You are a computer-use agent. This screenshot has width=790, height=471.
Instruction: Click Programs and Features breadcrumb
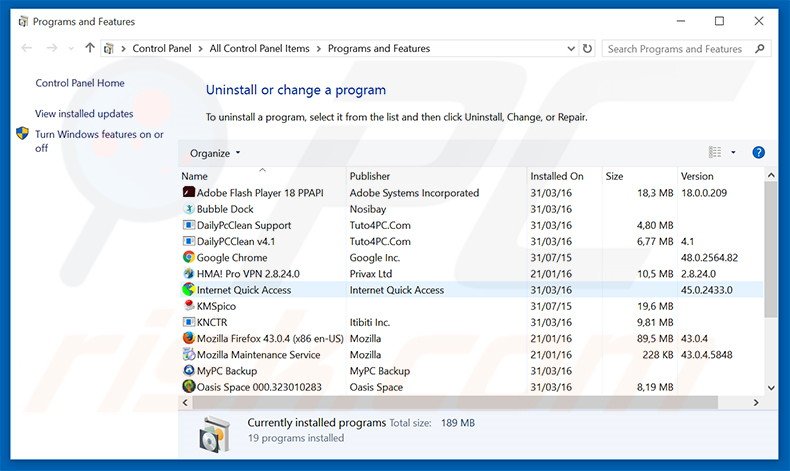click(379, 49)
